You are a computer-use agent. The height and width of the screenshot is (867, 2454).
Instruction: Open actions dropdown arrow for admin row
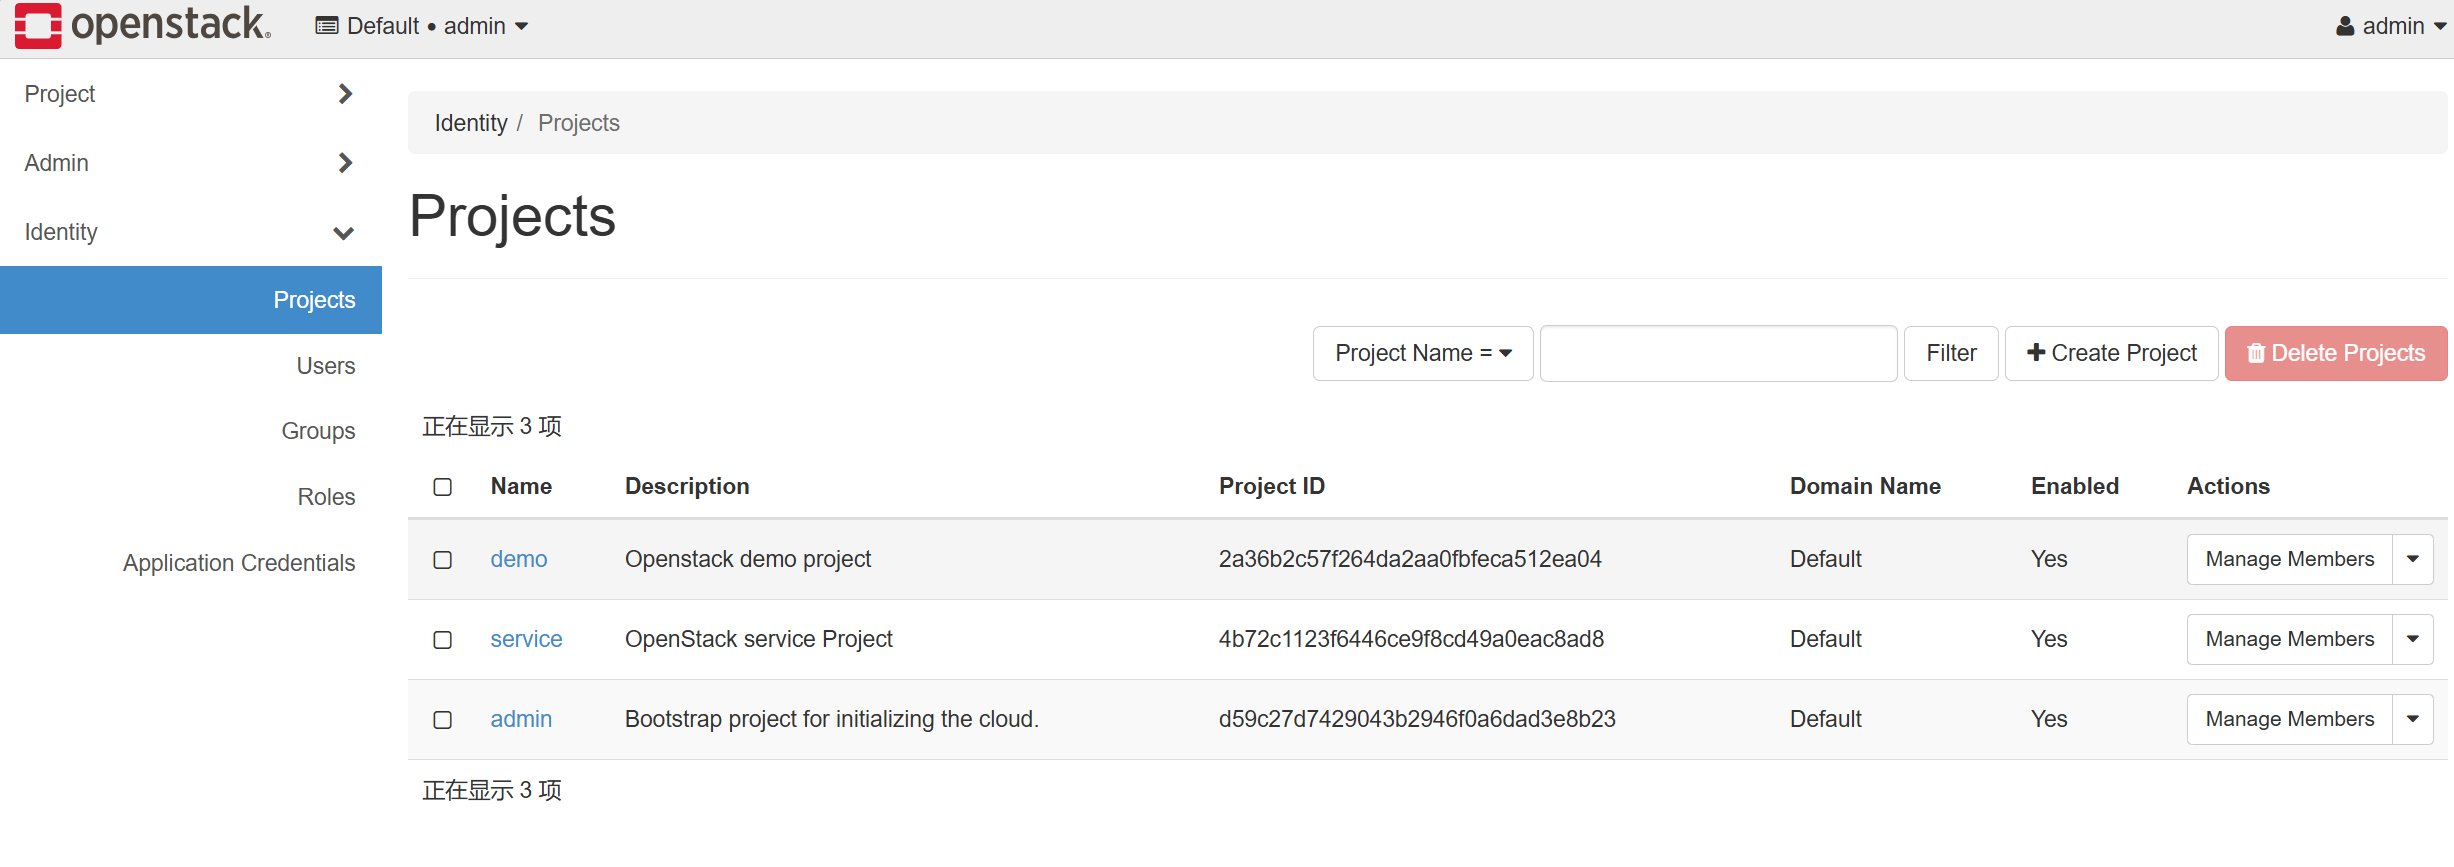[x=2413, y=719]
